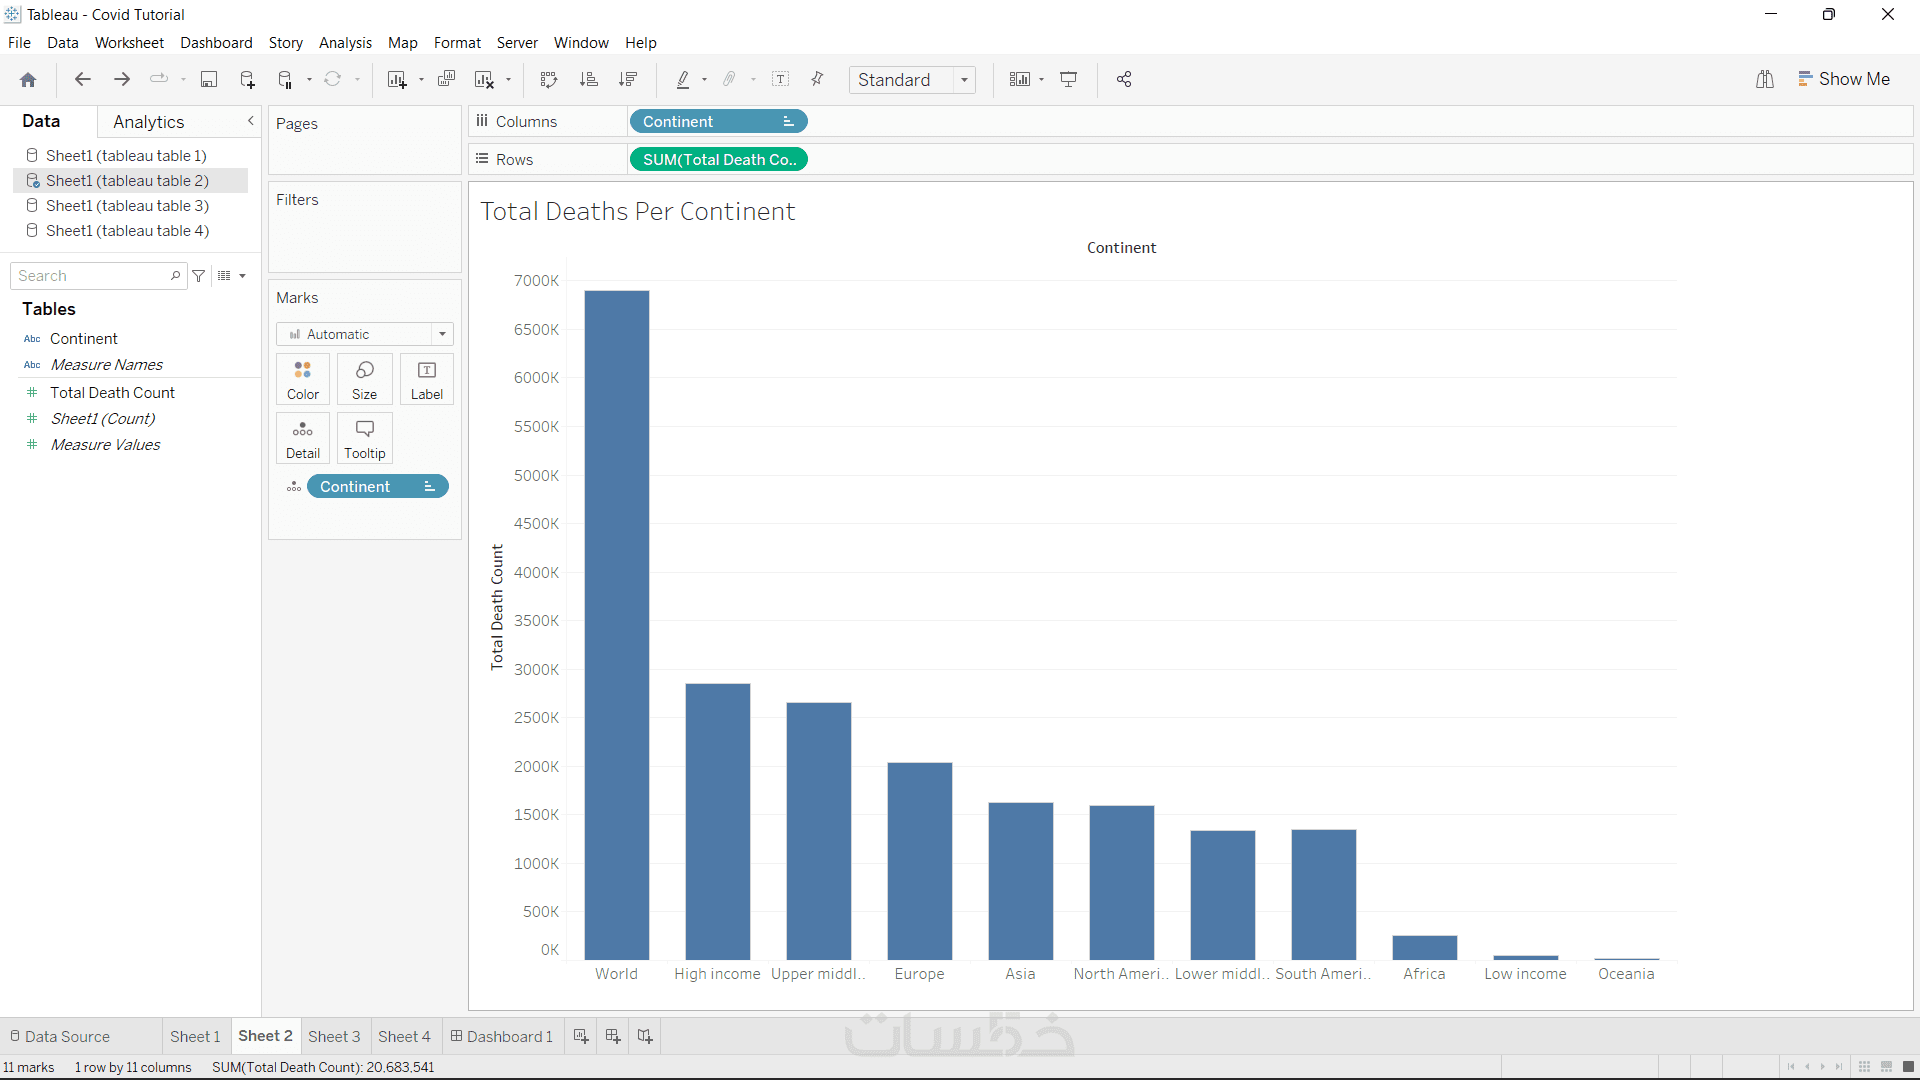Click the Tableau home start page icon
The height and width of the screenshot is (1080, 1920).
tap(28, 80)
